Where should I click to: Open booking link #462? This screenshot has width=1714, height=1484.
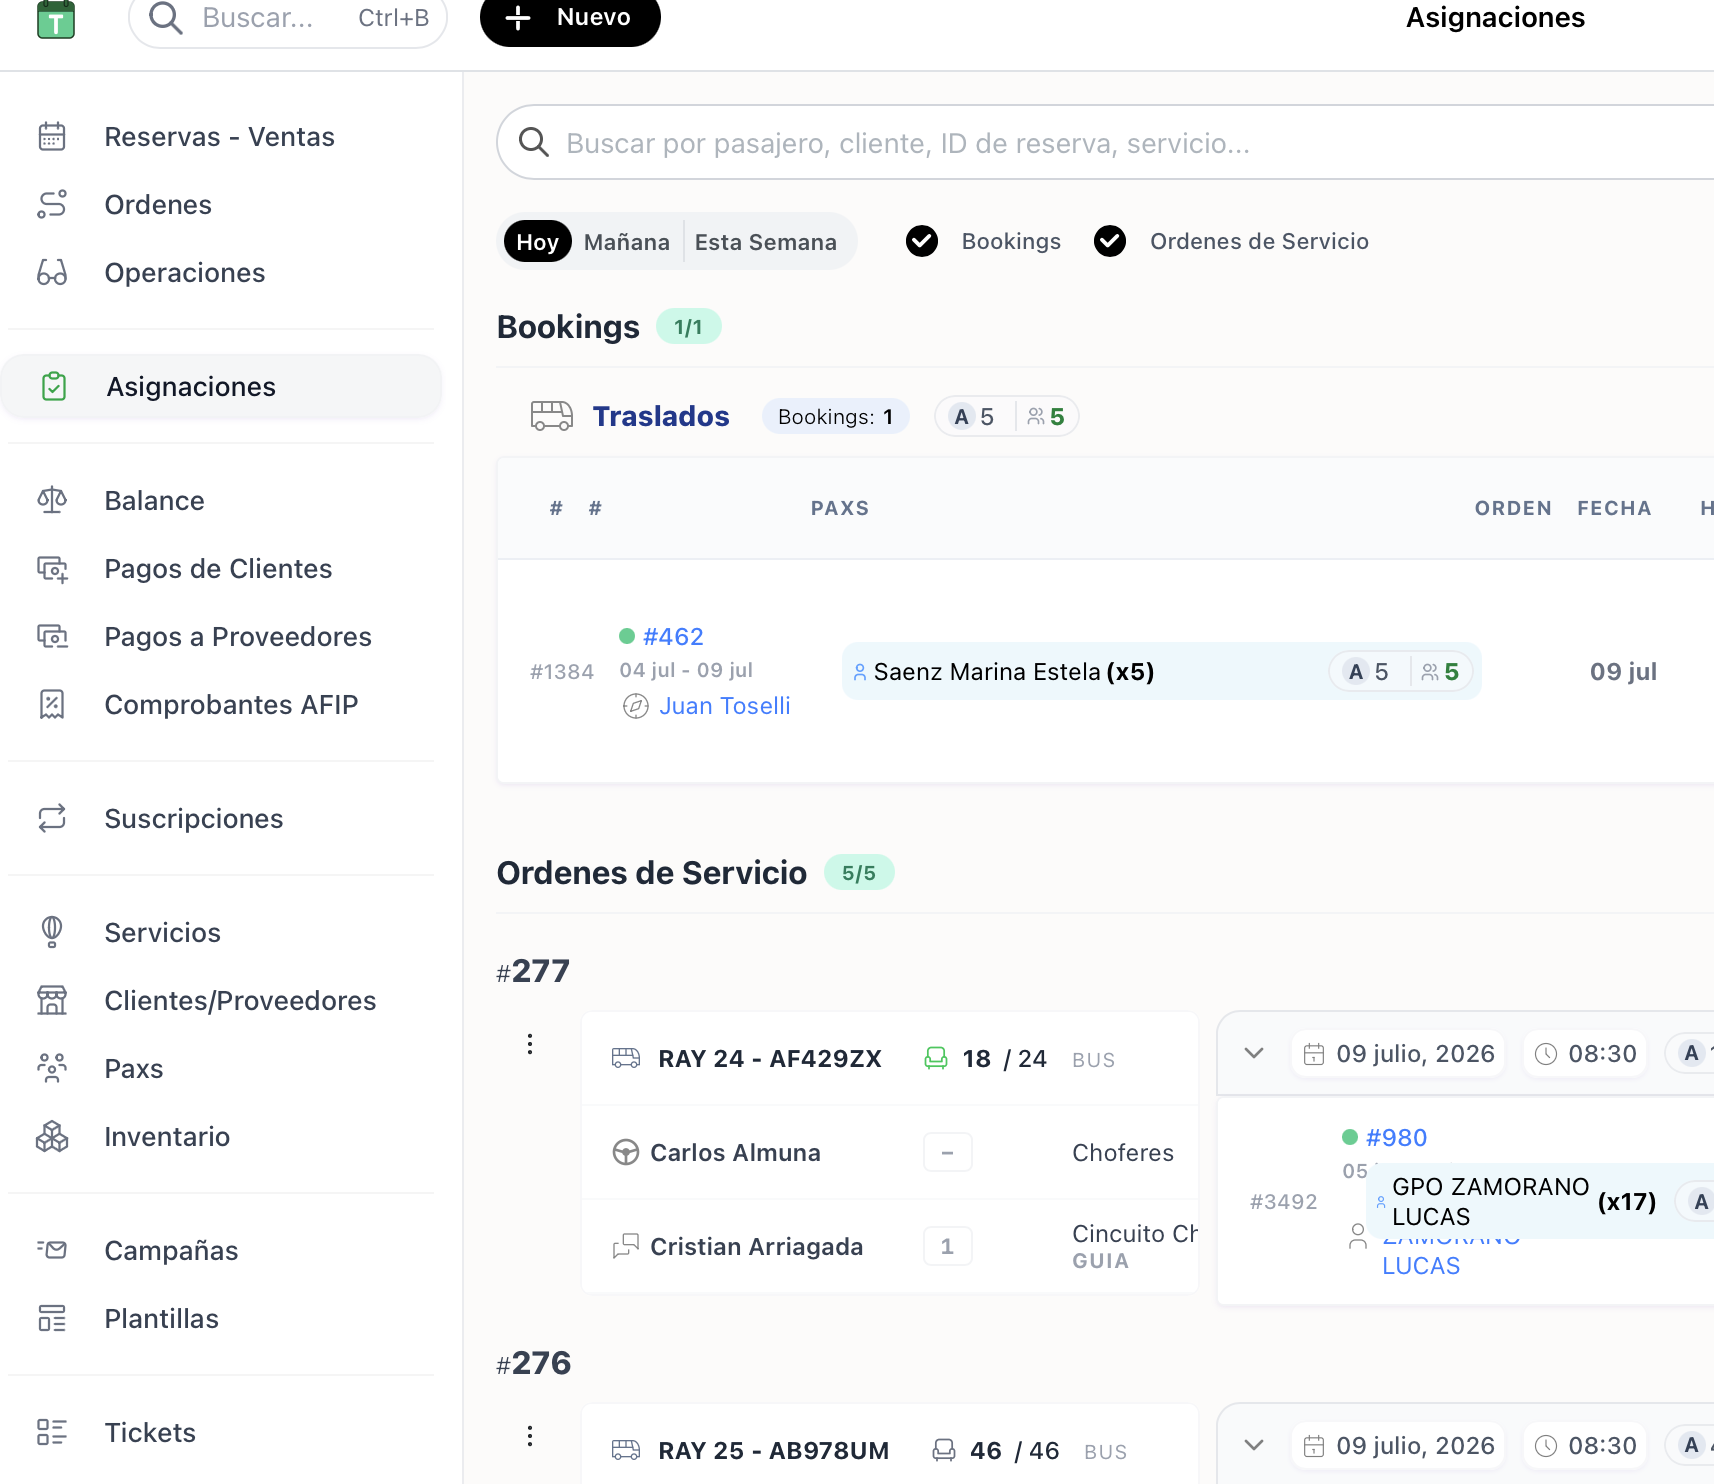point(673,636)
